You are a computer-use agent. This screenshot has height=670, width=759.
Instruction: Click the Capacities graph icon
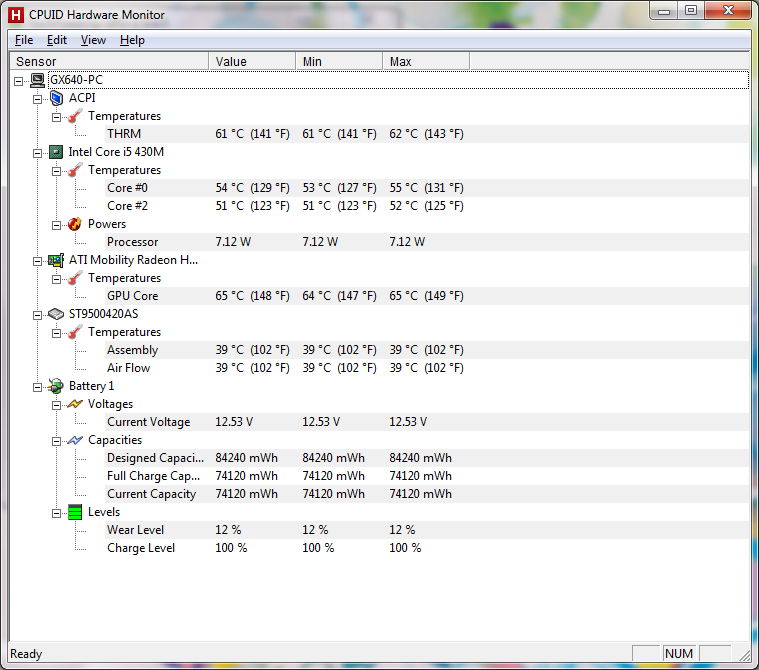tap(75, 440)
